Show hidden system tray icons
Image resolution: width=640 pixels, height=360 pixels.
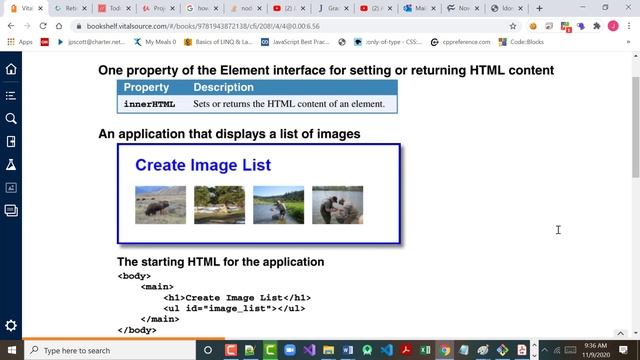(x=544, y=350)
